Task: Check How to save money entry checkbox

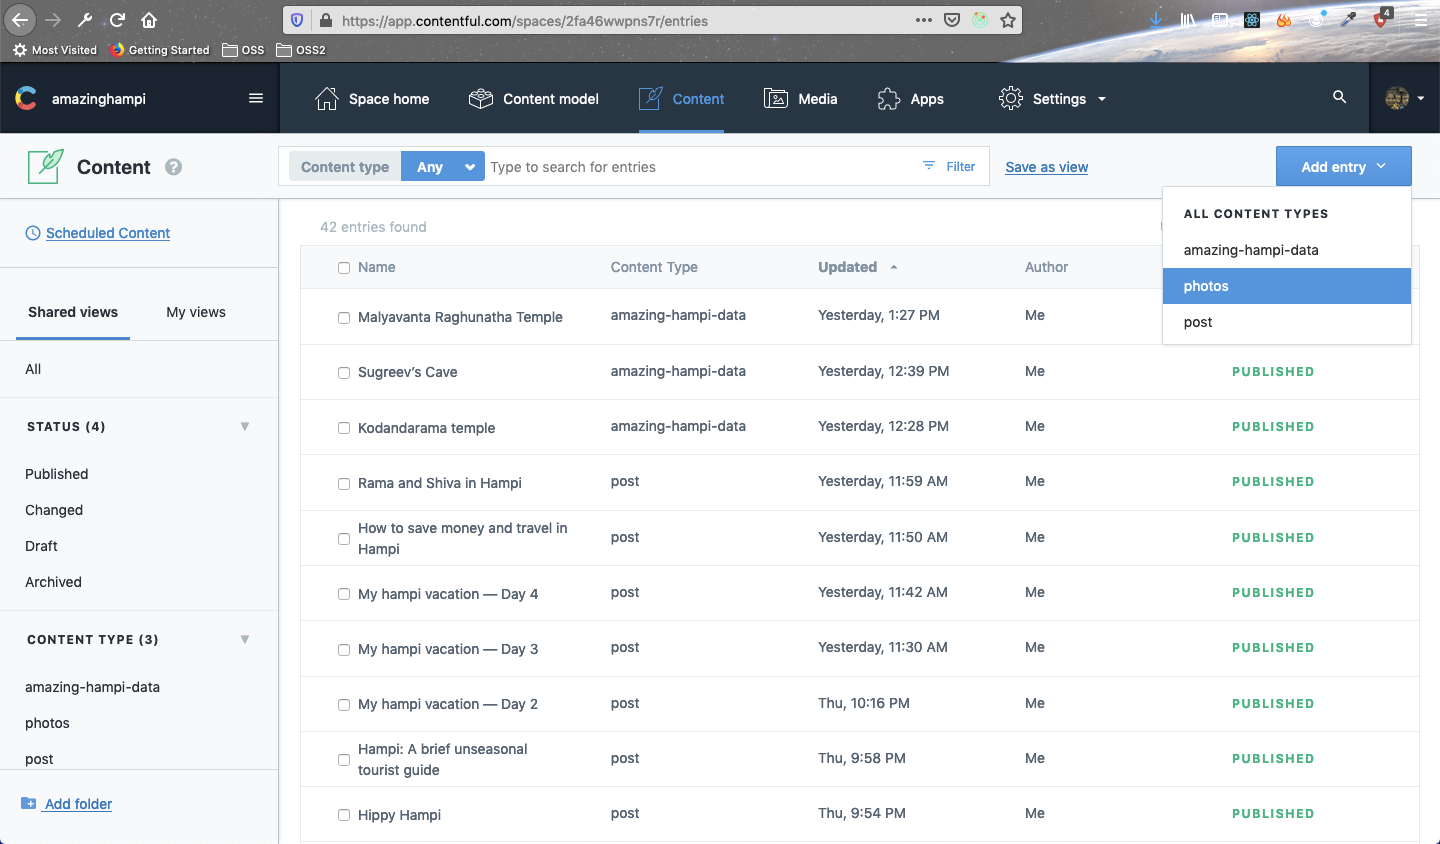Action: tap(344, 539)
